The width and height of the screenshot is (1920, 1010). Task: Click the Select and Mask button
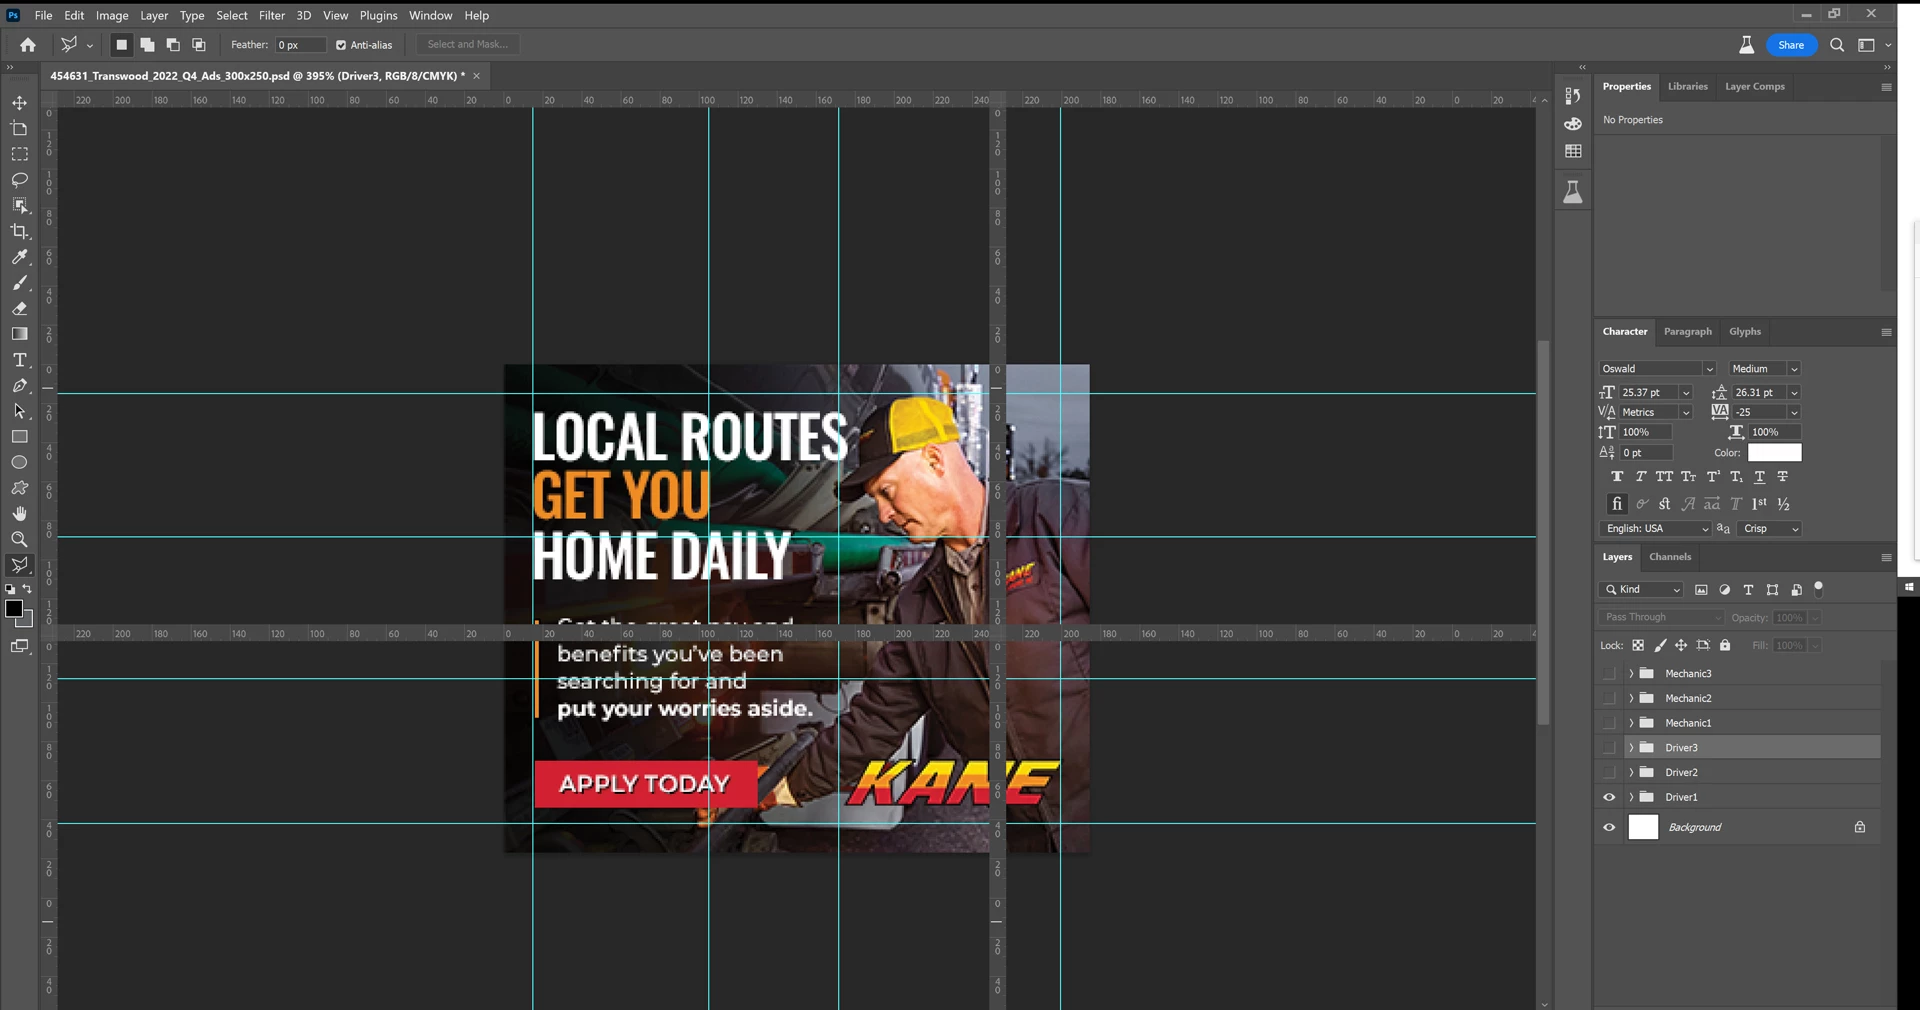468,44
